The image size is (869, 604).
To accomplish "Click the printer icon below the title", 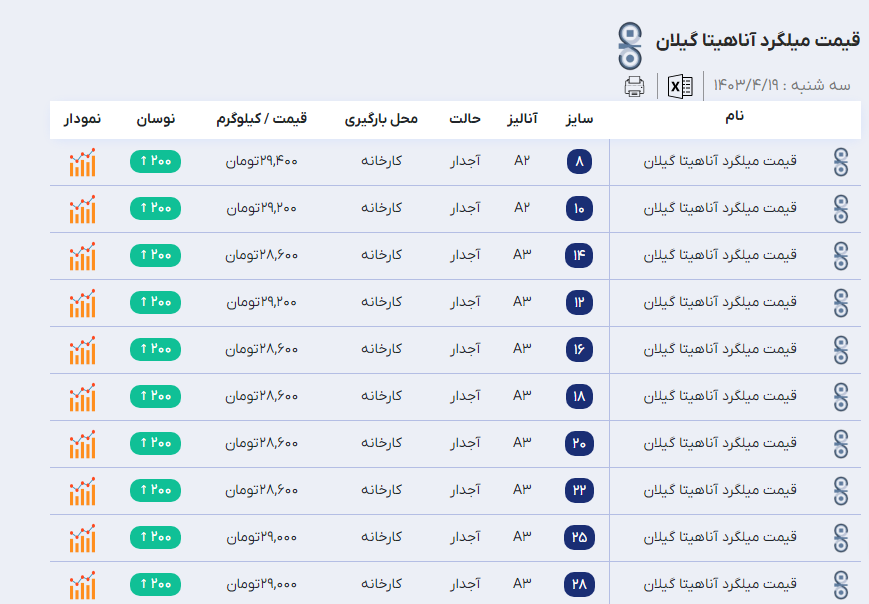I will 634,86.
